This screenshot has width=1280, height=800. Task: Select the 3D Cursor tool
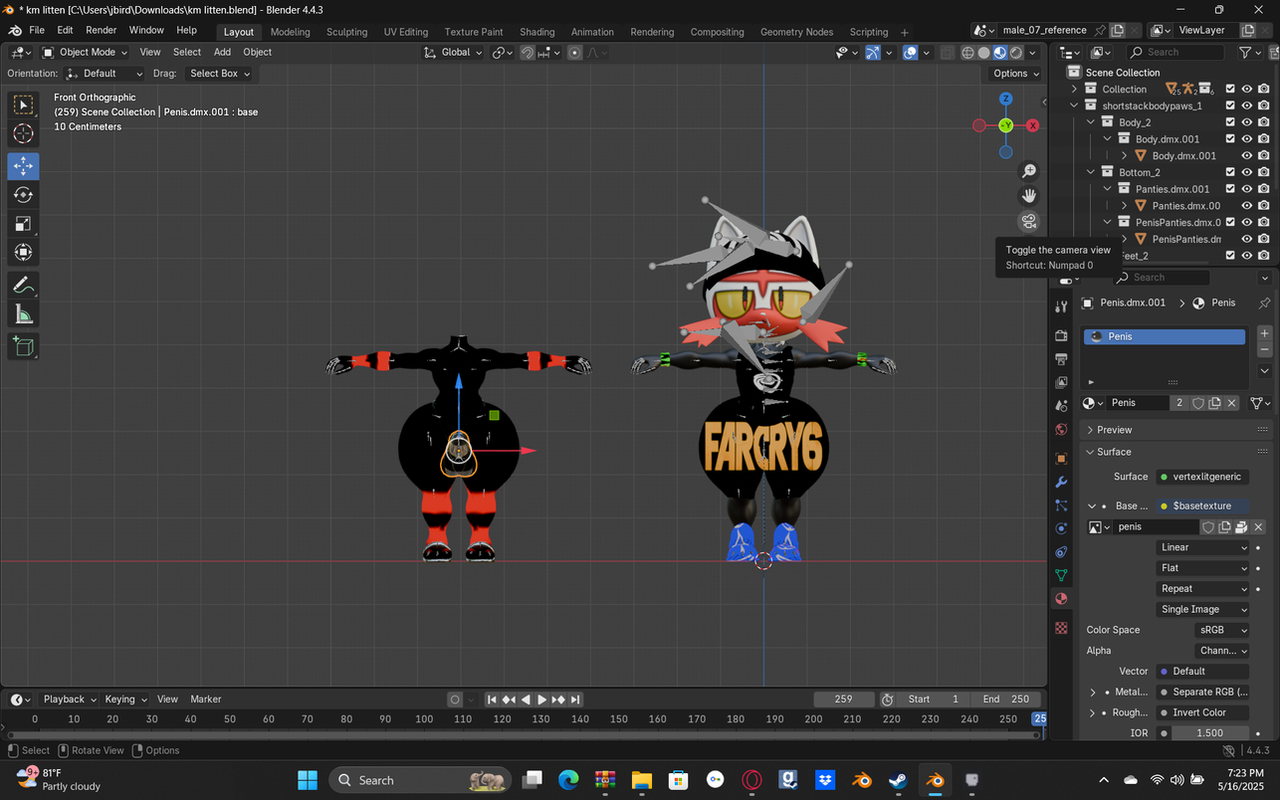coord(23,135)
